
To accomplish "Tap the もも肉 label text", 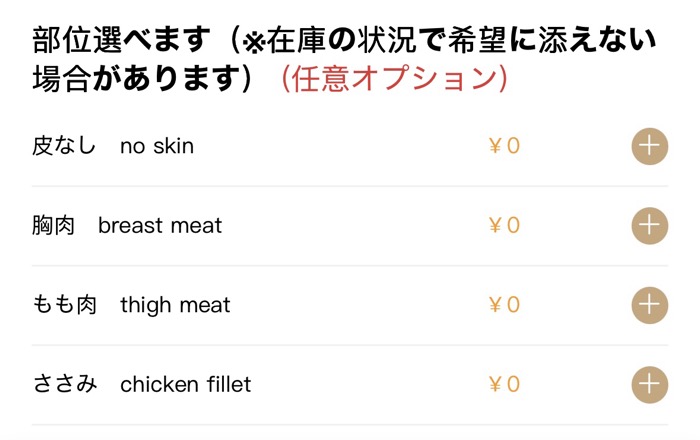I will tap(64, 304).
